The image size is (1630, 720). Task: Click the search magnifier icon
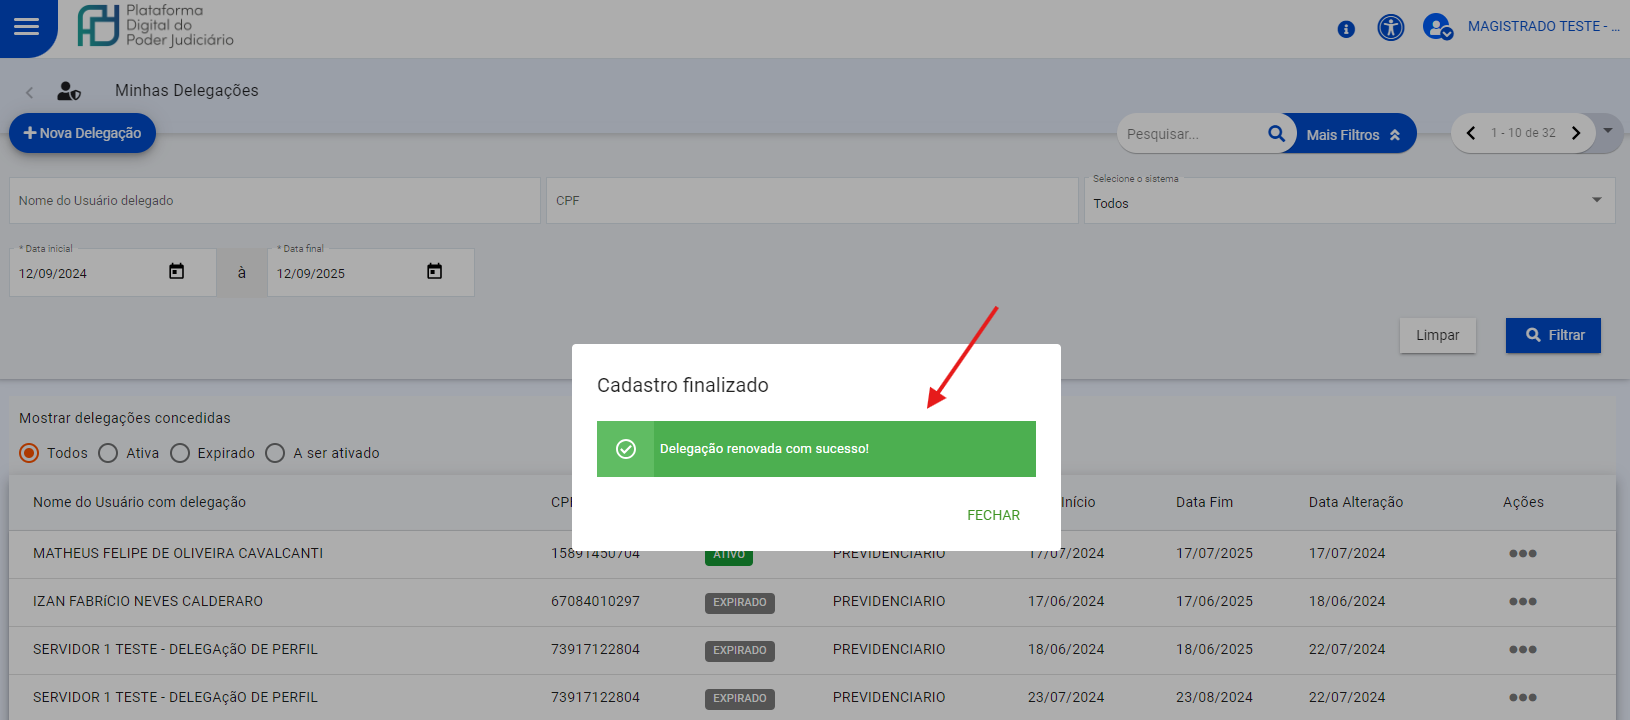(x=1276, y=134)
